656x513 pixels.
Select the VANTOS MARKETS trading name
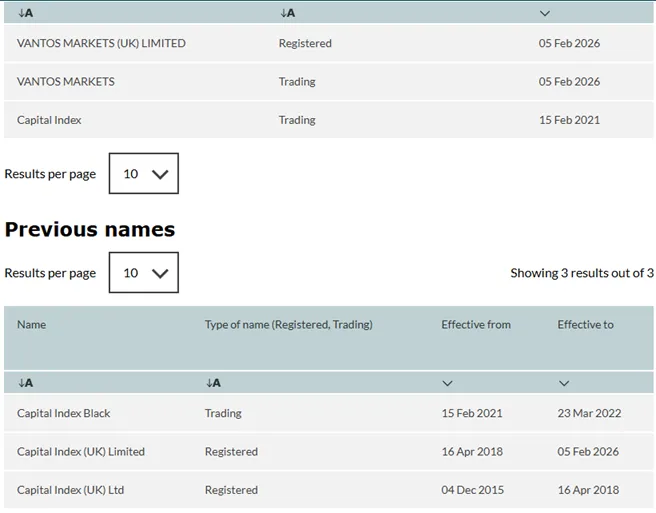[x=66, y=82]
